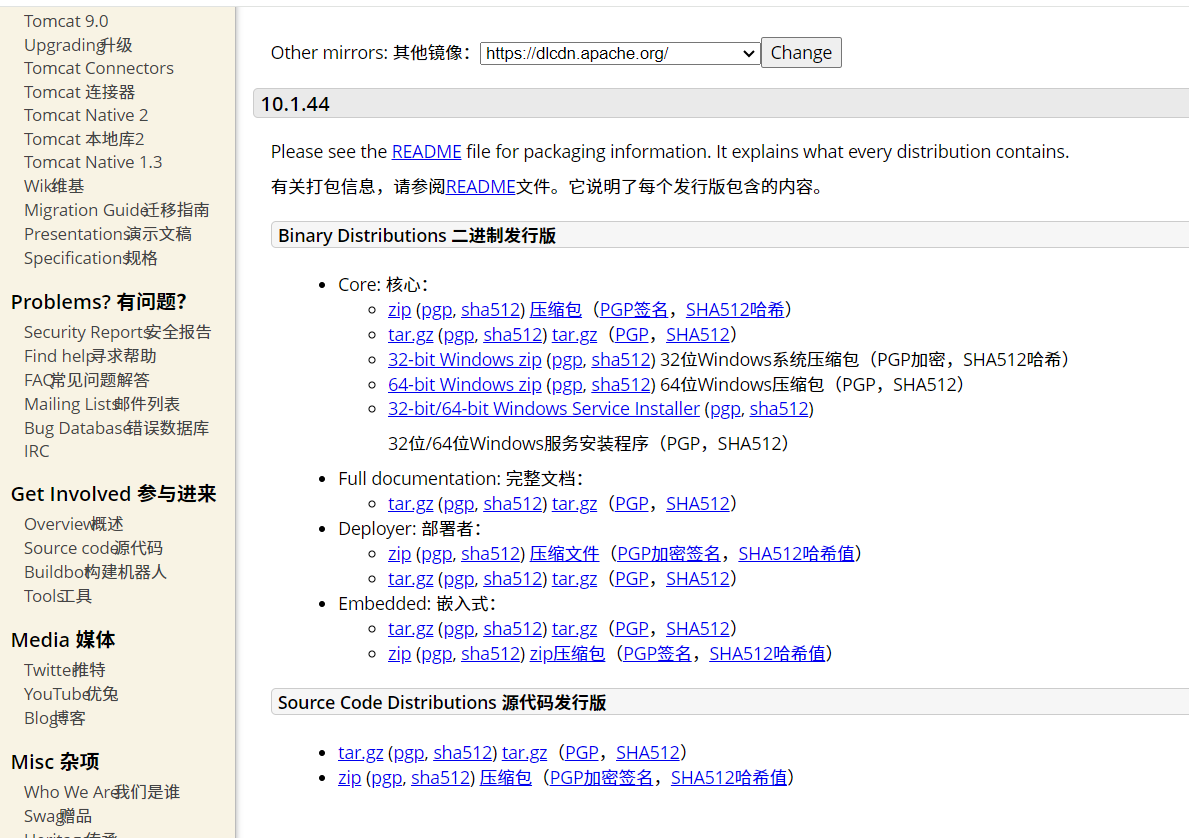1189x838 pixels.
Task: Open Migration Guide sidebar link
Action: tap(116, 210)
